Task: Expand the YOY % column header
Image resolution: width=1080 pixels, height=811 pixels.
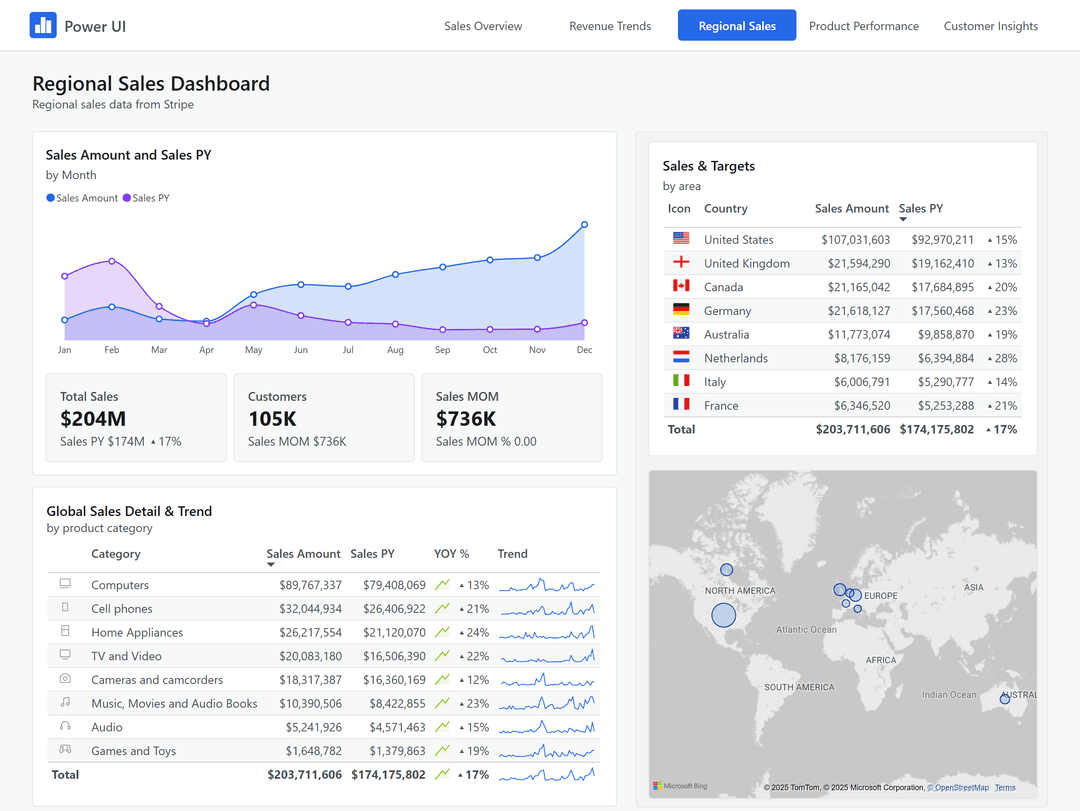Action: click(x=452, y=553)
